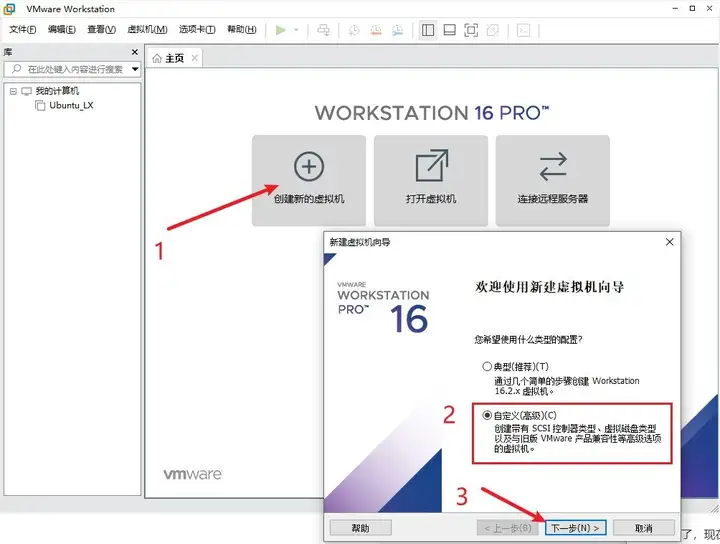This screenshot has width=720, height=544.
Task: Click the 创建新的虚拟机 tile
Action: (x=309, y=180)
